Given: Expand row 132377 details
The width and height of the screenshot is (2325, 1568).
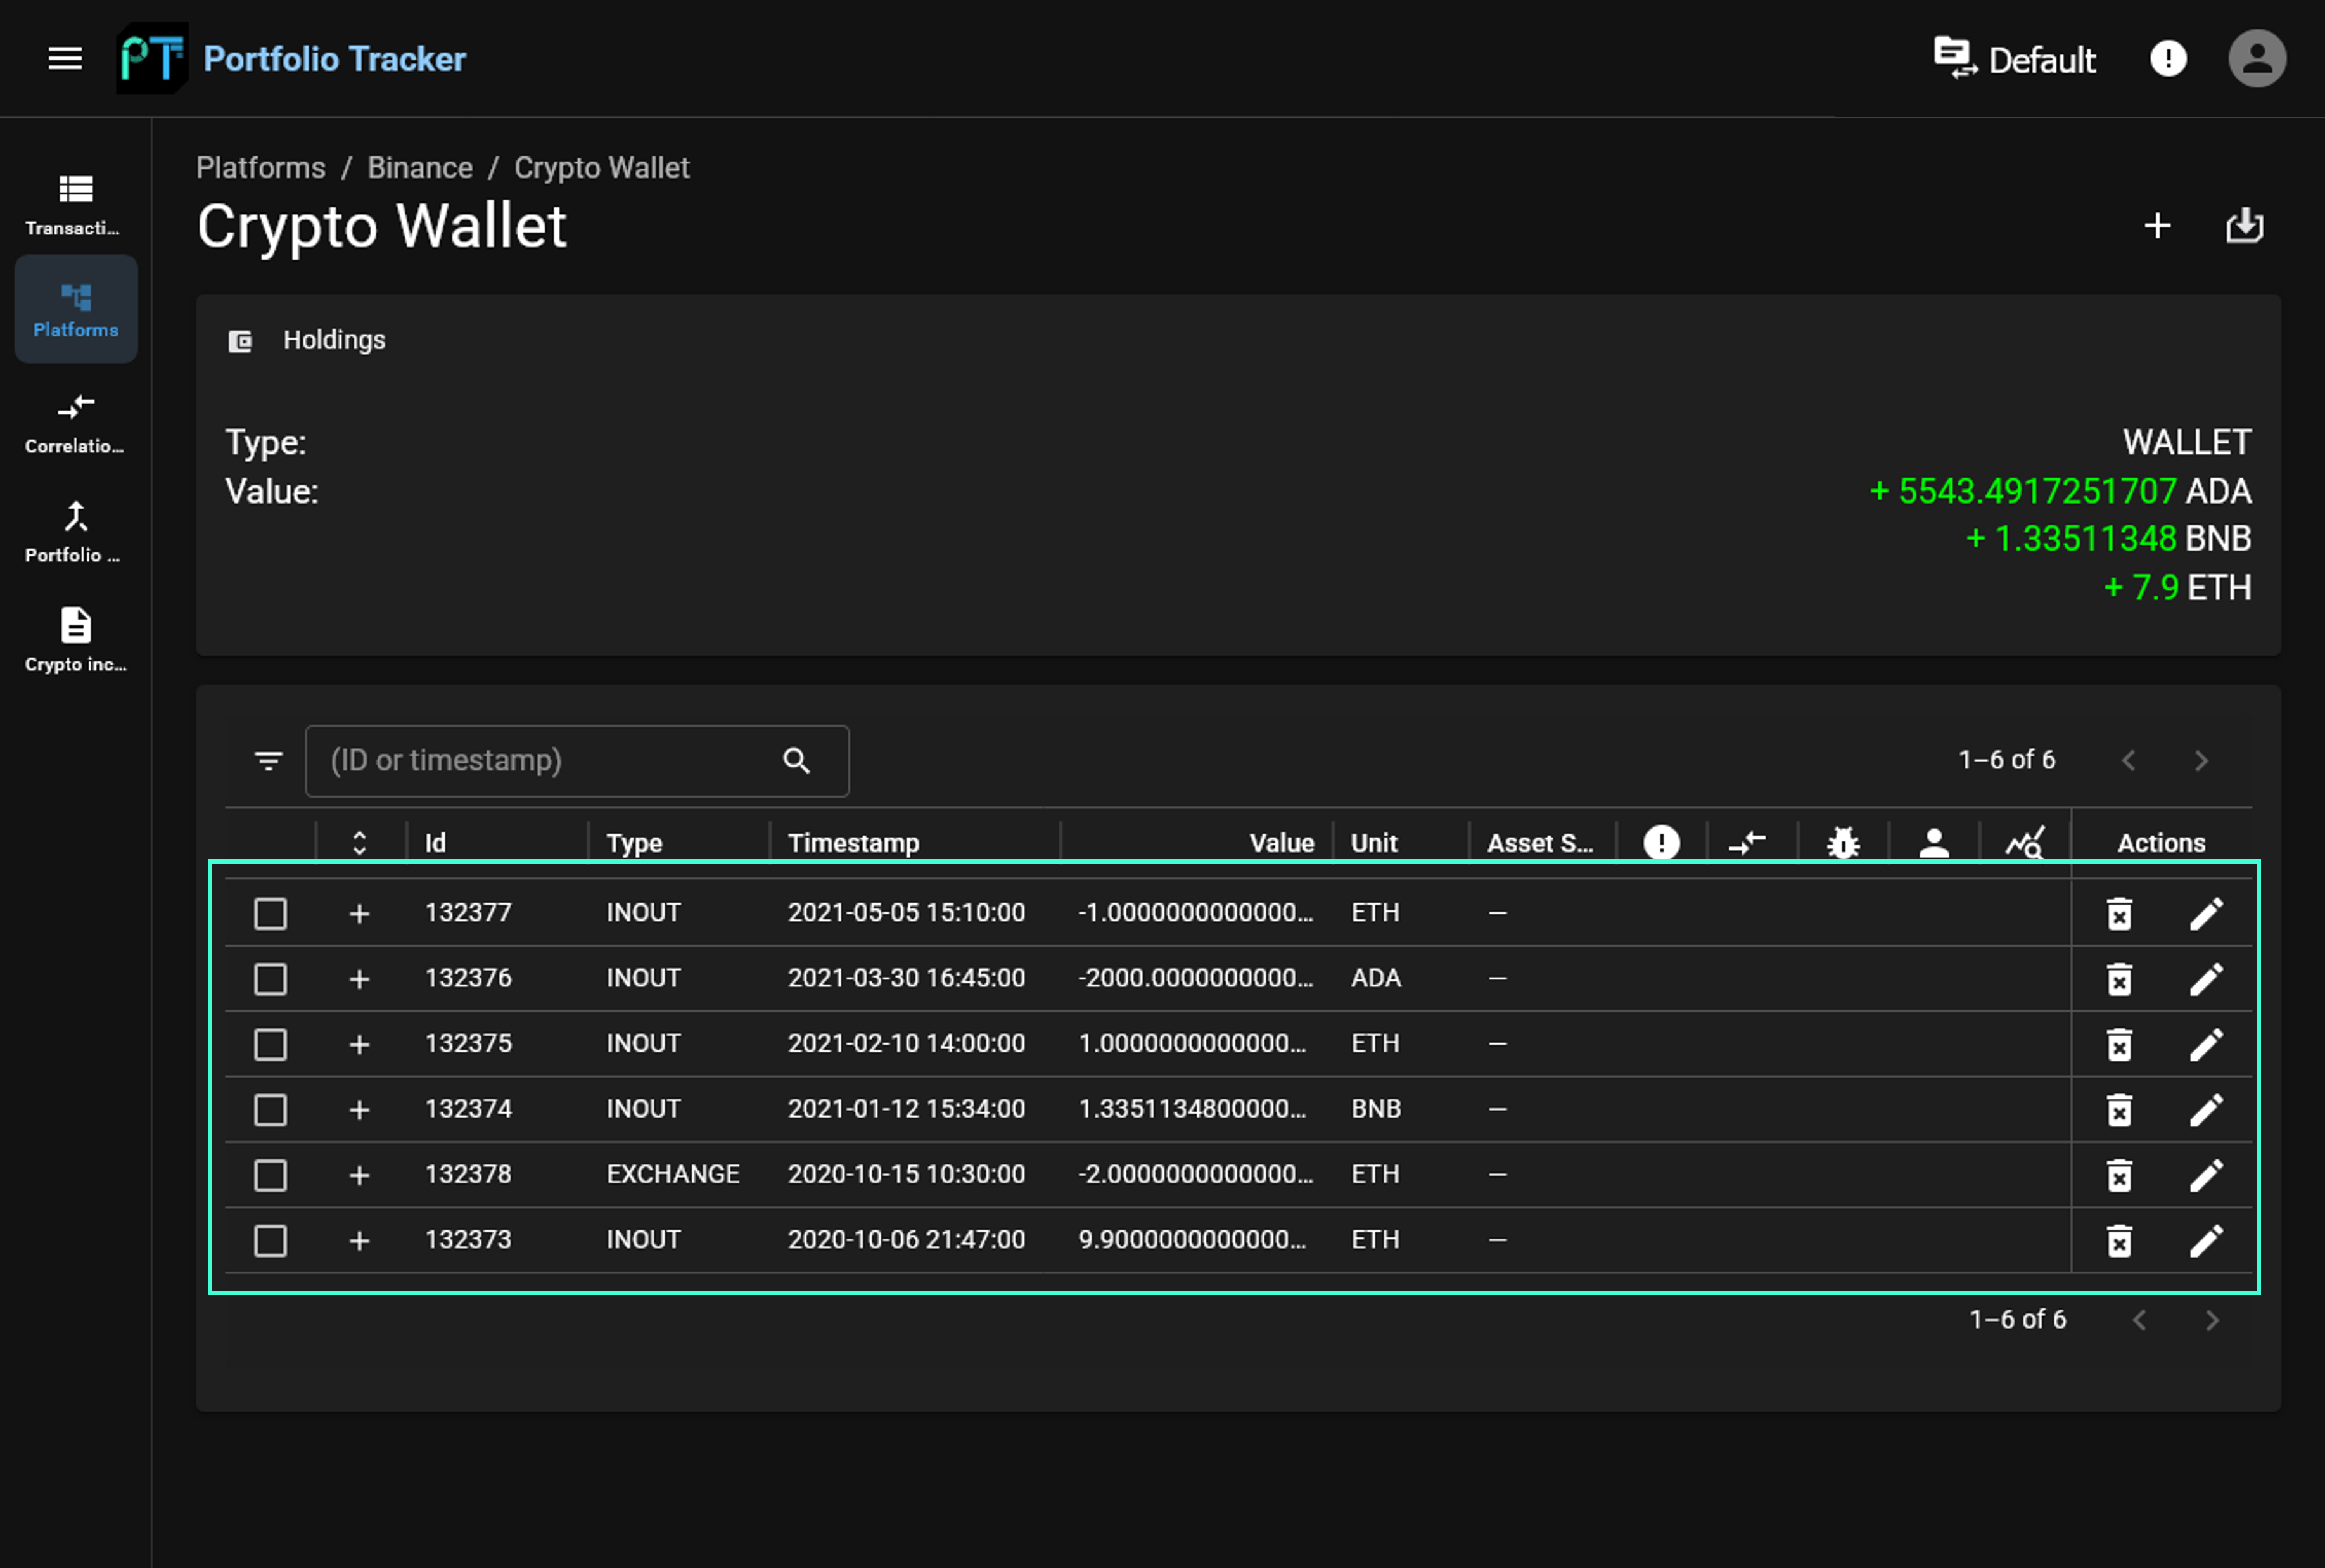Looking at the screenshot, I should coord(359,913).
